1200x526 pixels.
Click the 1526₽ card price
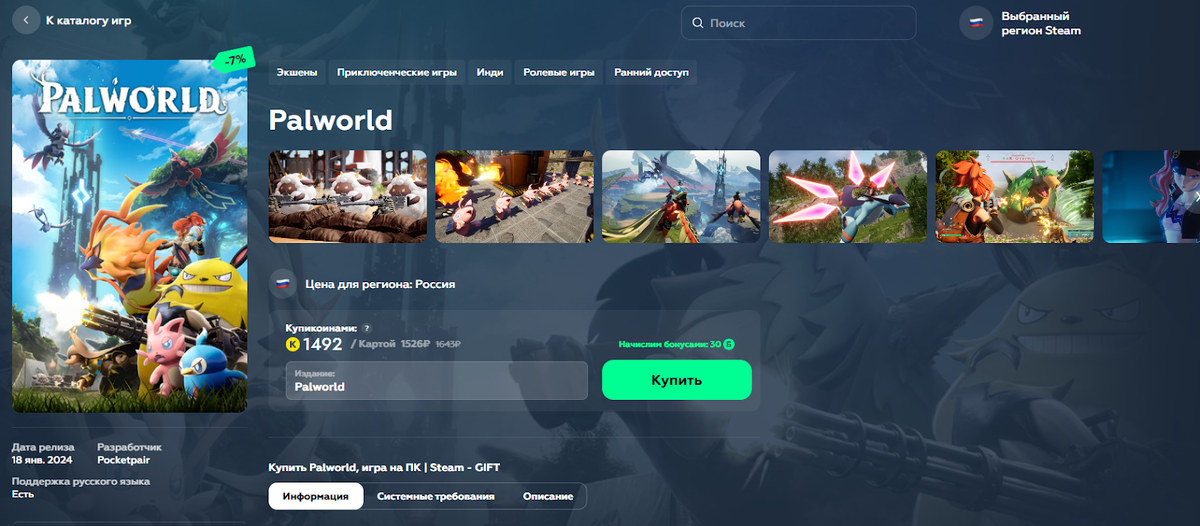(415, 344)
